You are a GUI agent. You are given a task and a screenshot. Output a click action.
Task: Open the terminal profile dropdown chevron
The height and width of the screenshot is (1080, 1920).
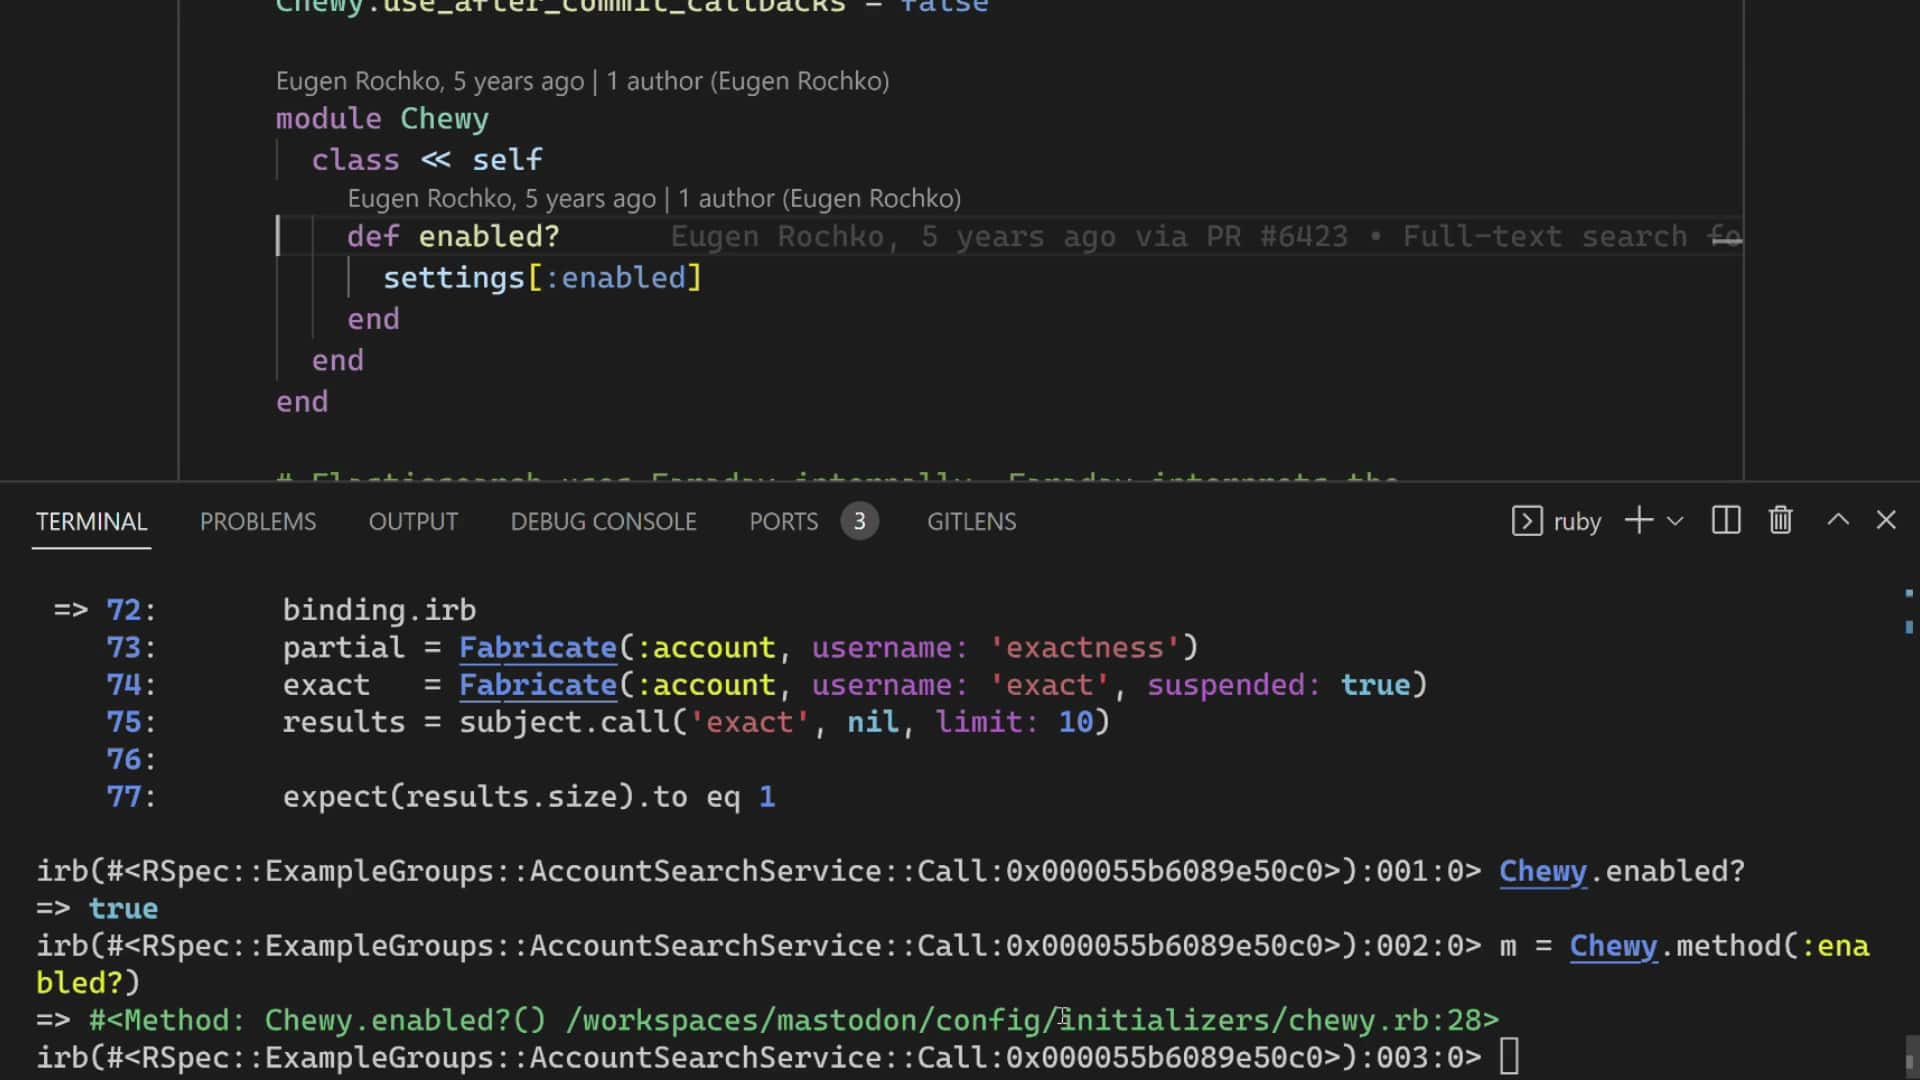(x=1675, y=521)
